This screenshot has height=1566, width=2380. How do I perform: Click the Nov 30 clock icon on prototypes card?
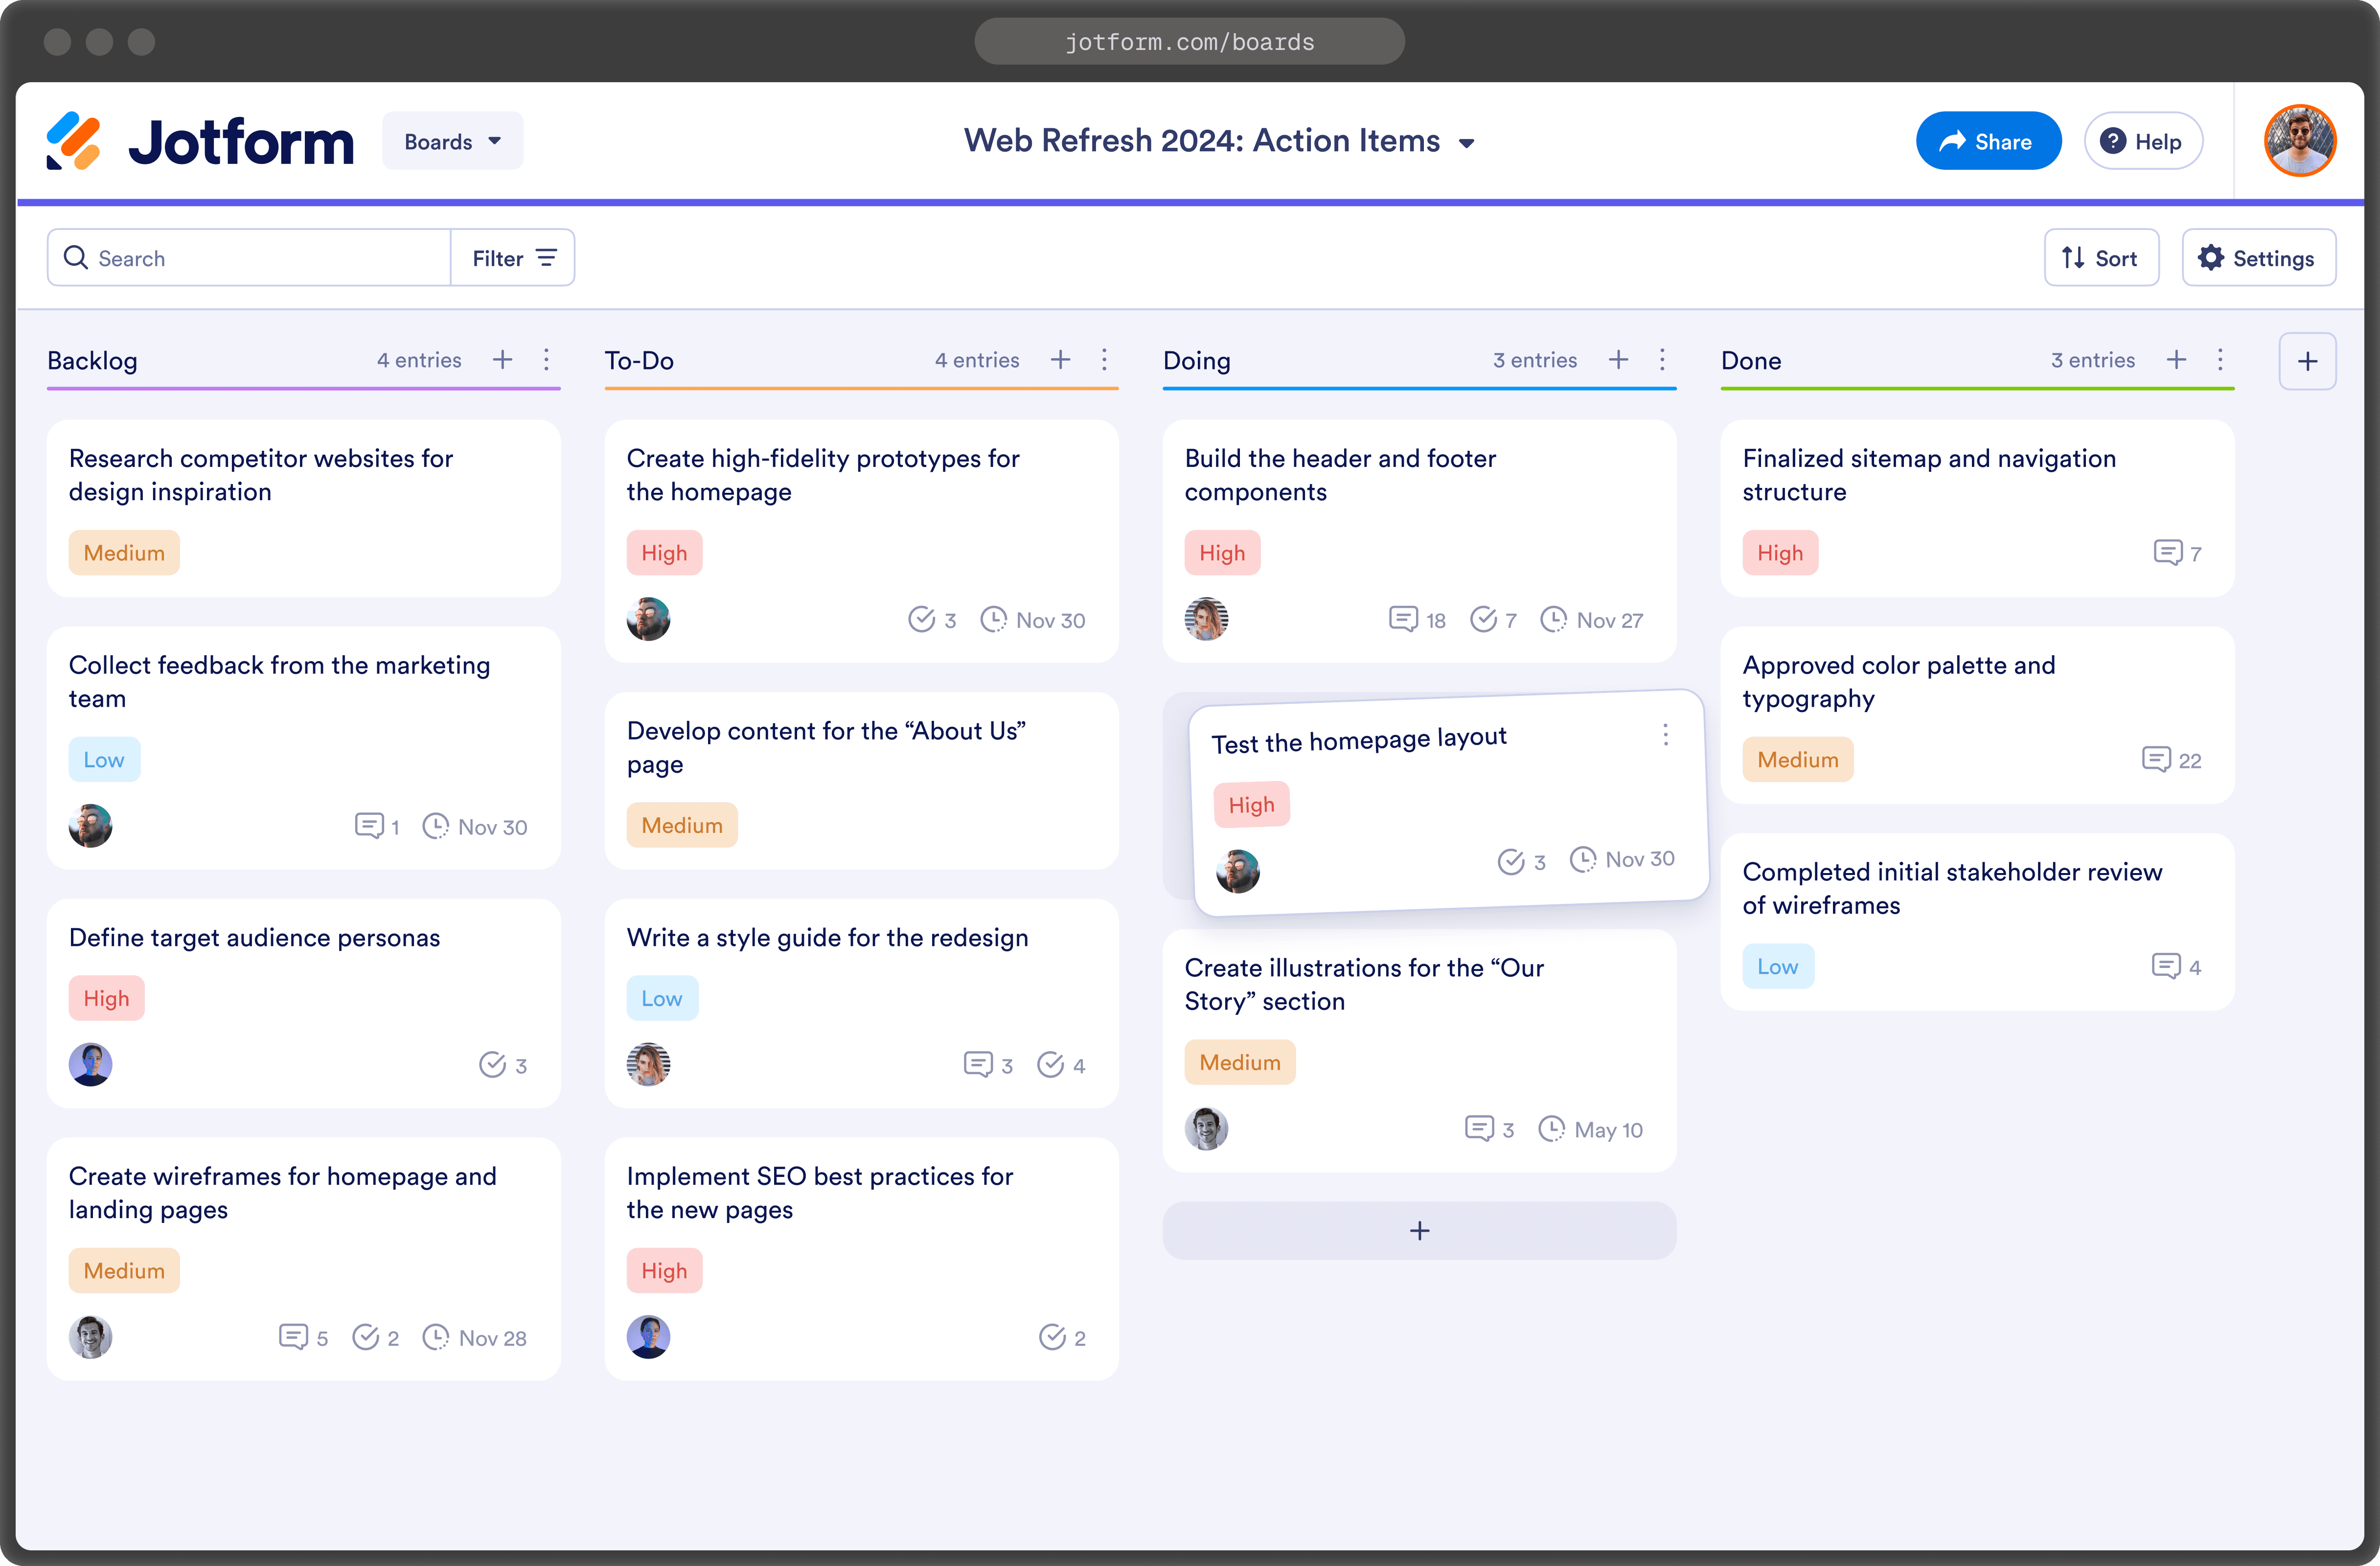click(993, 619)
